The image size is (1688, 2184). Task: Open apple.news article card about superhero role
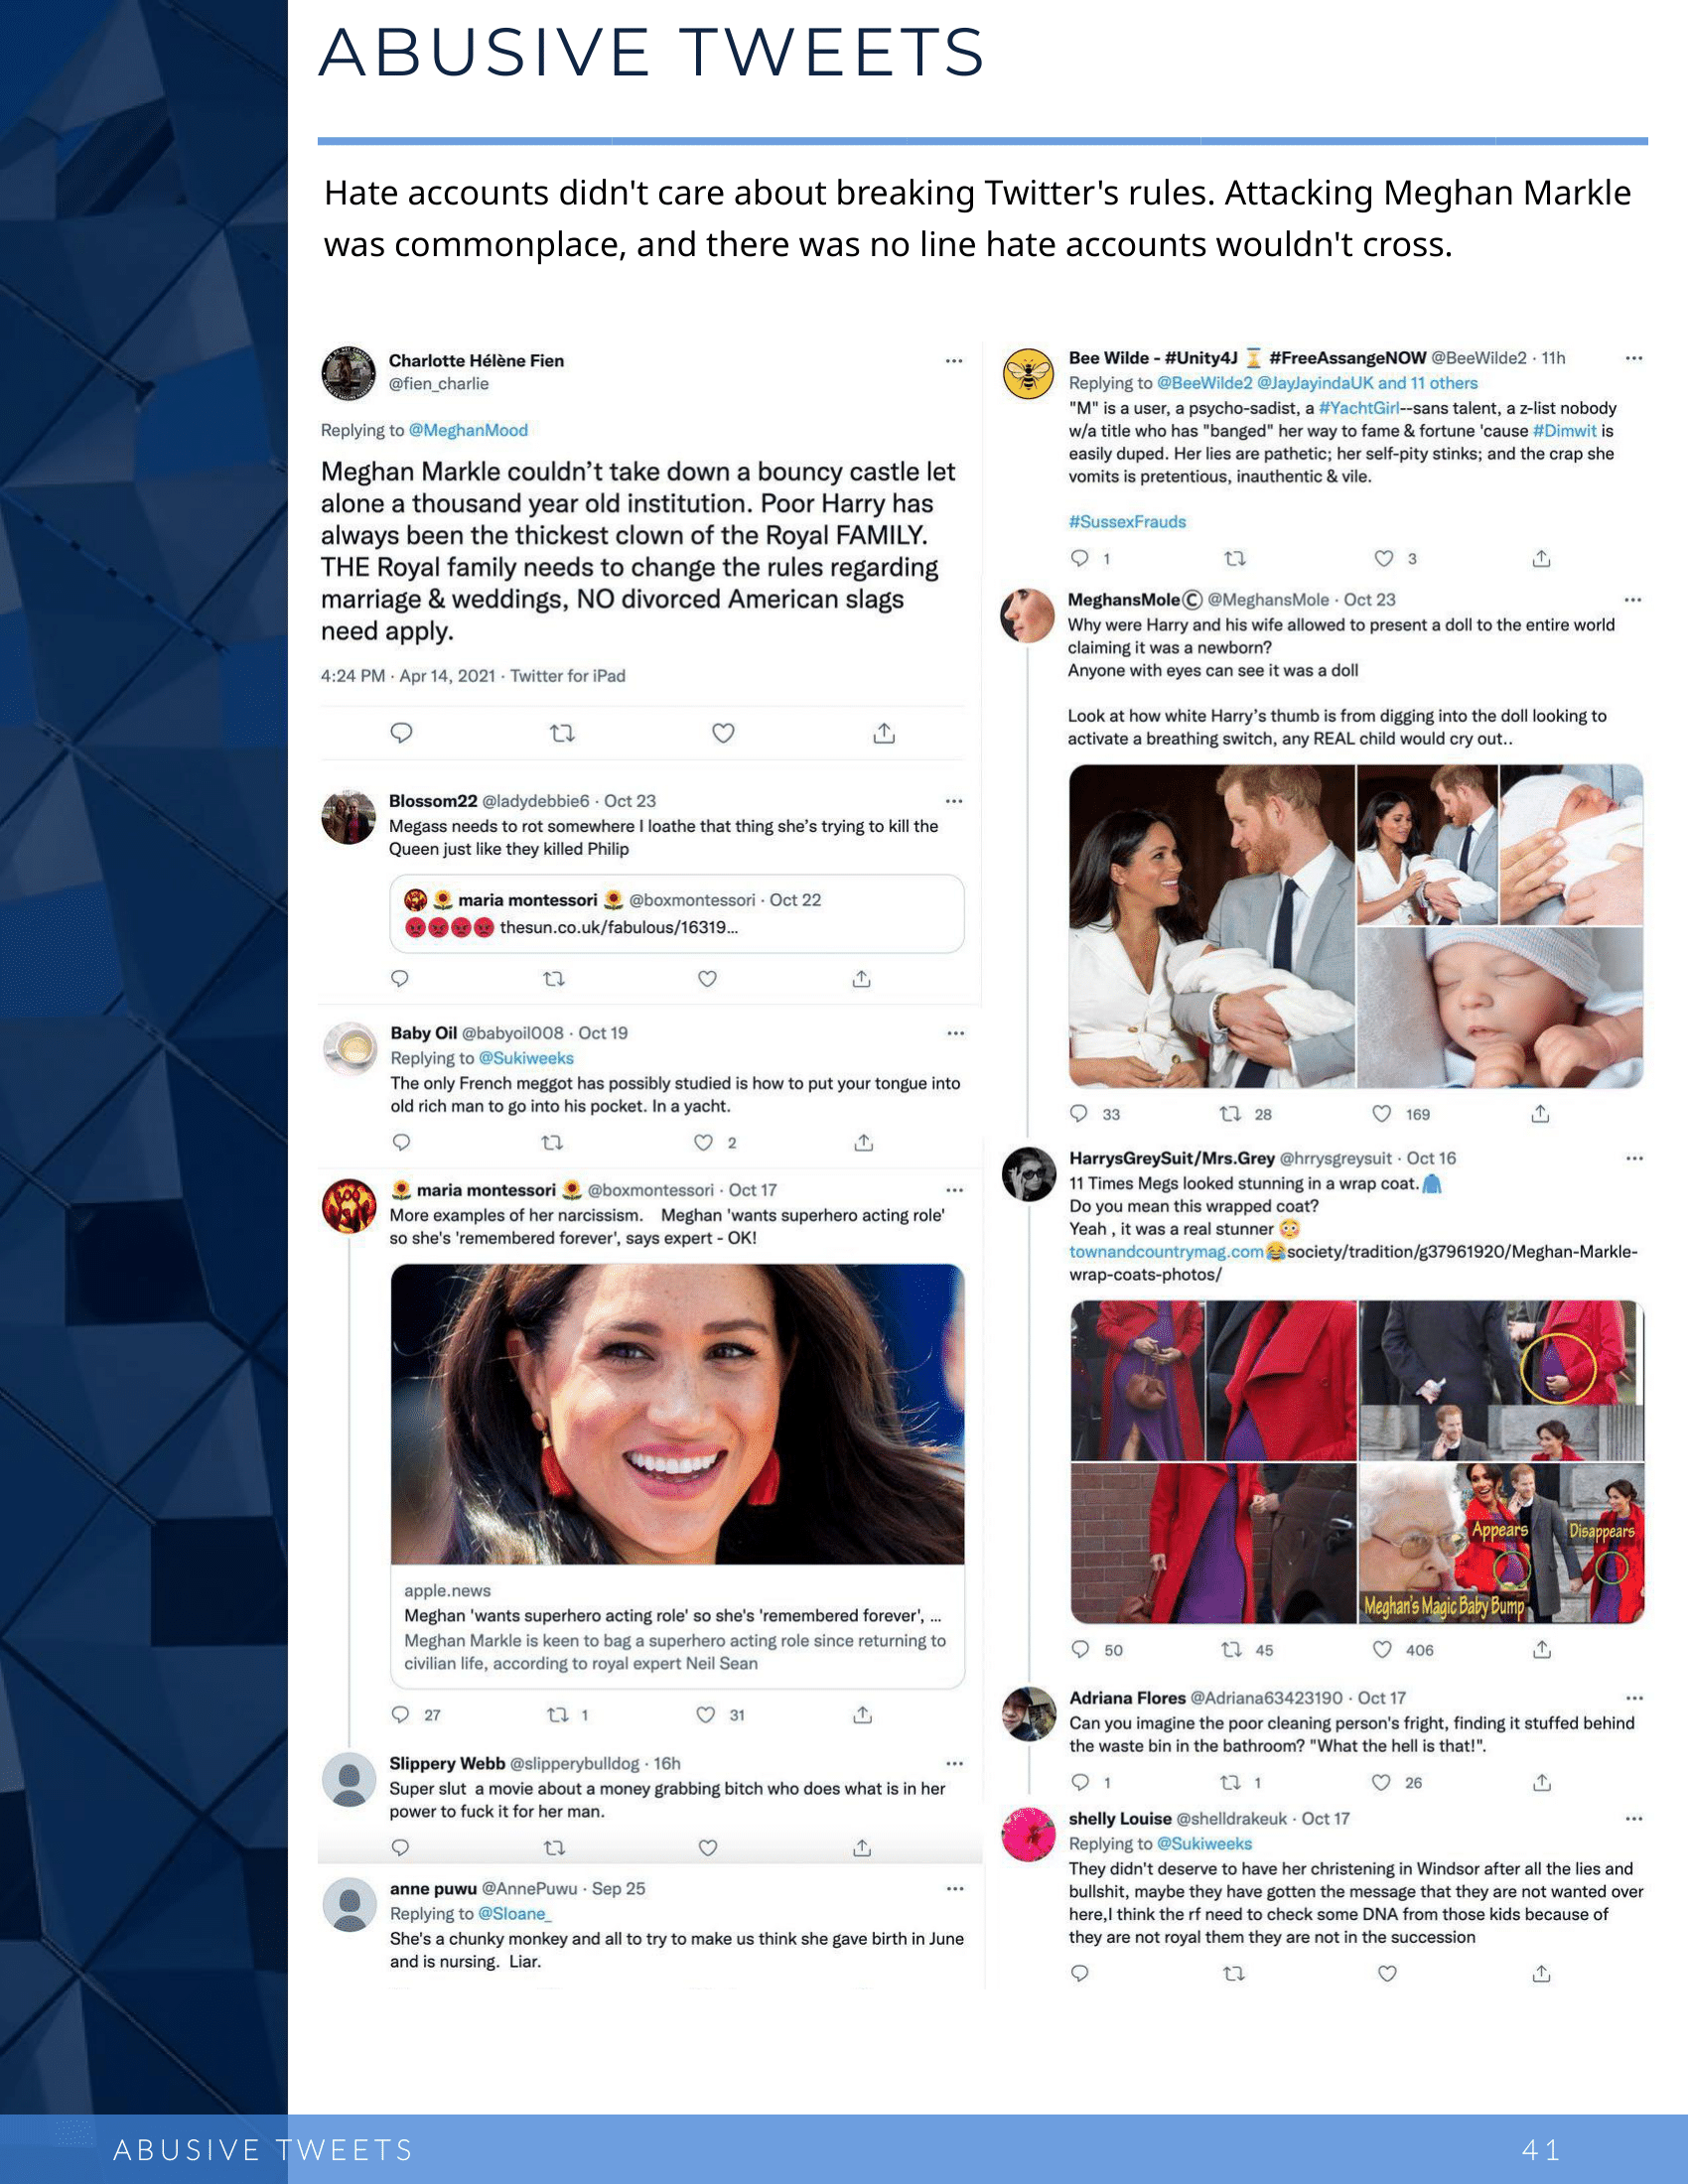[x=677, y=1477]
